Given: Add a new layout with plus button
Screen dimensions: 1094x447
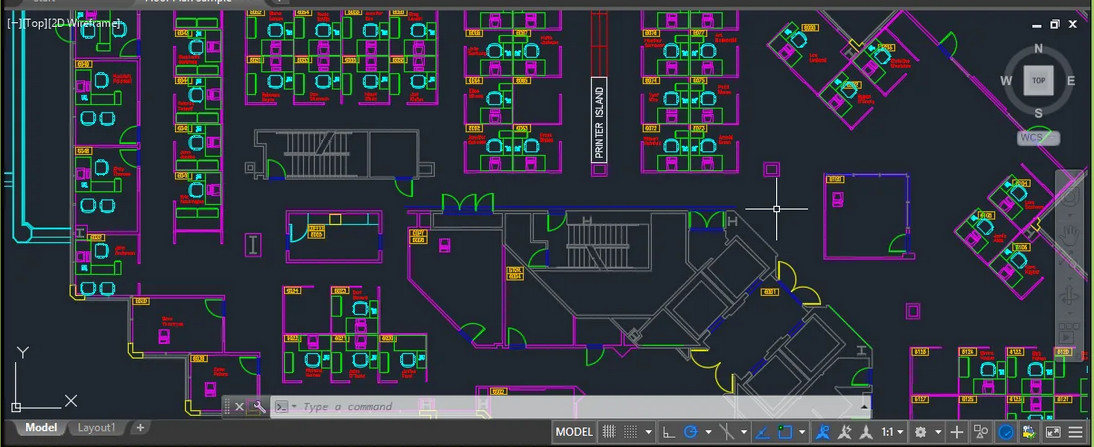Looking at the screenshot, I should coord(140,428).
